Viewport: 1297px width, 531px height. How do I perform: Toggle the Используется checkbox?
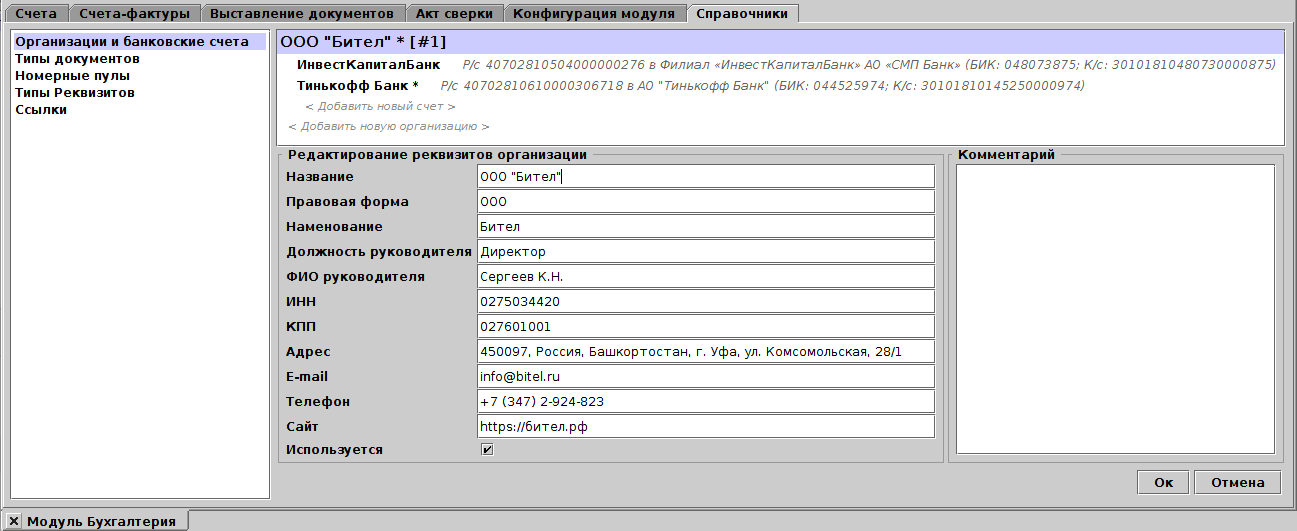(487, 450)
